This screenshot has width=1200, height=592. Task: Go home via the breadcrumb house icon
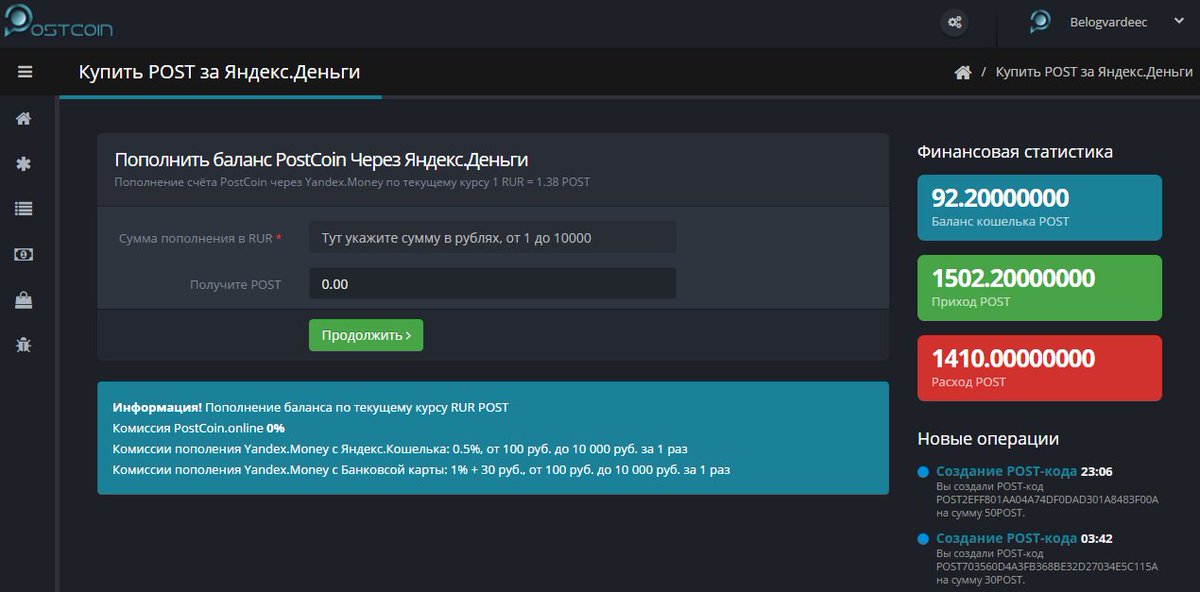[x=963, y=72]
